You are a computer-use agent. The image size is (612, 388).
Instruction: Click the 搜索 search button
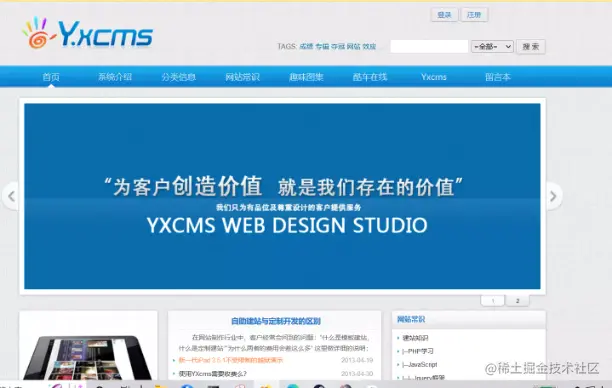click(x=530, y=46)
